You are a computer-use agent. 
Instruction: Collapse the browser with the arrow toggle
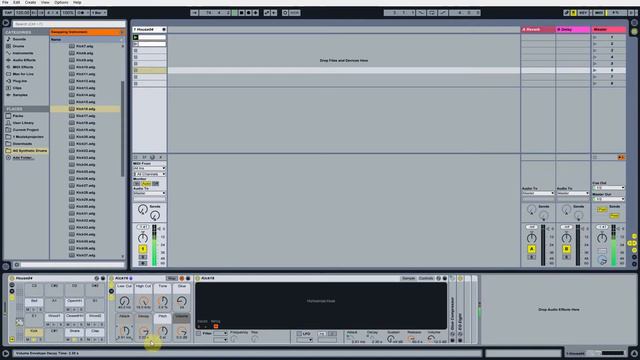pos(6,23)
